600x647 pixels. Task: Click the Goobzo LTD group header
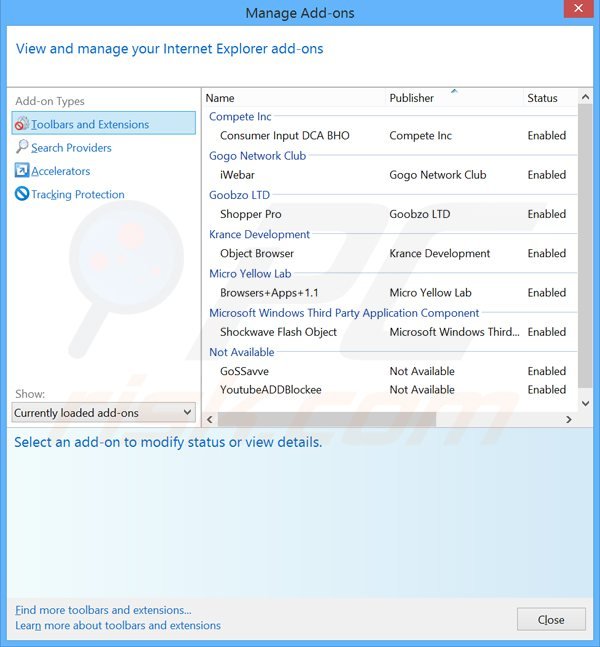(x=239, y=195)
